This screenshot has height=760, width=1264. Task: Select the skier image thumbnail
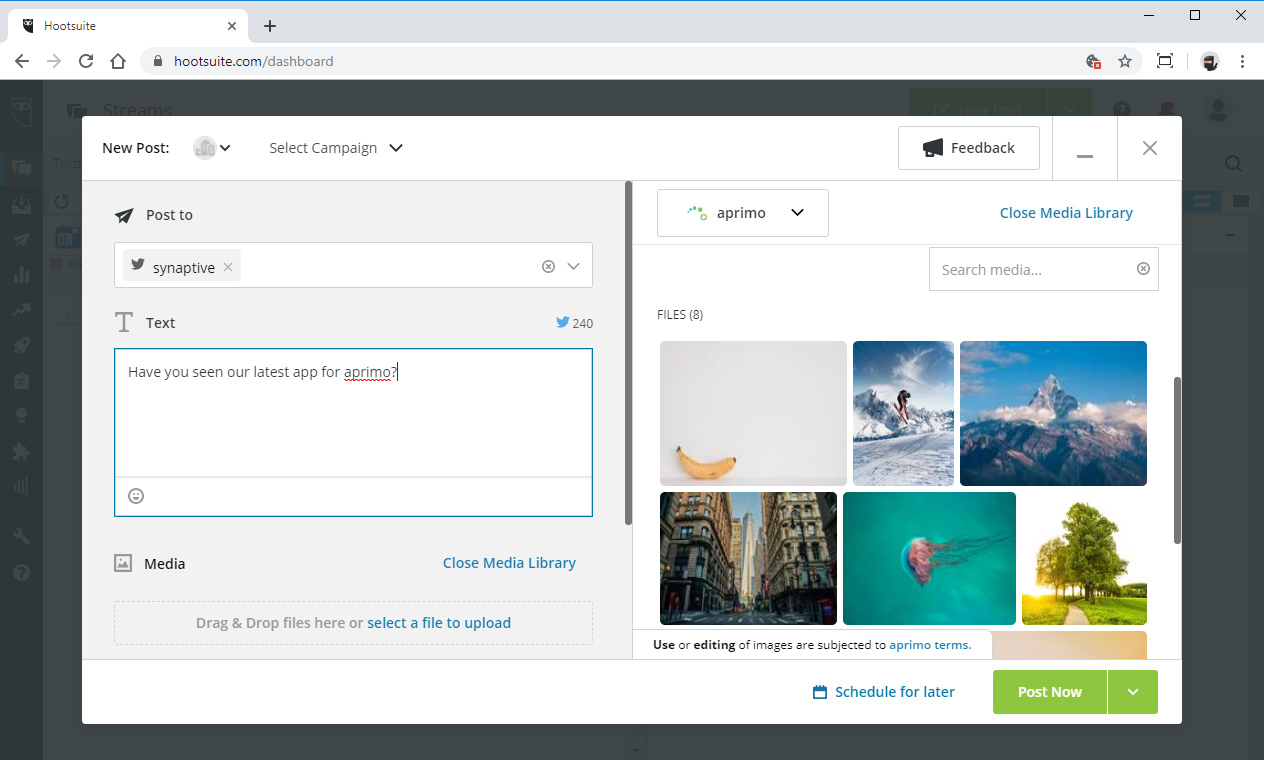click(x=903, y=413)
